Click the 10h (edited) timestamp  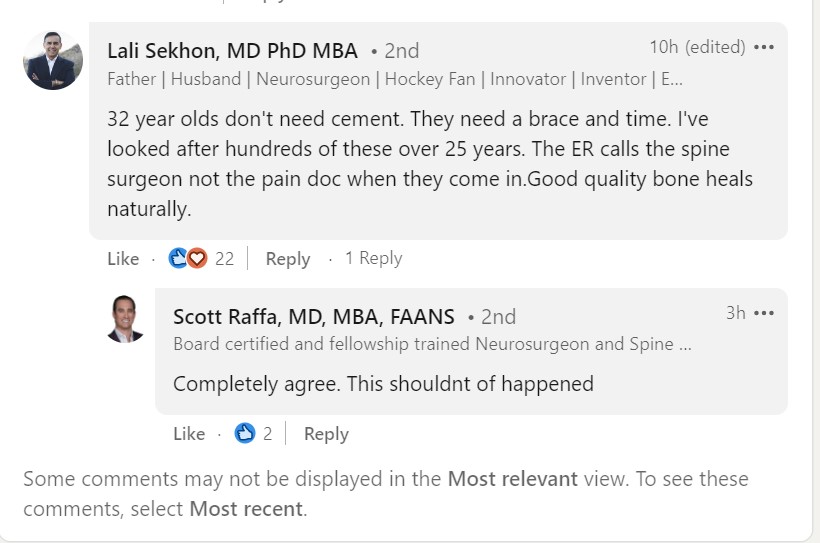697,47
